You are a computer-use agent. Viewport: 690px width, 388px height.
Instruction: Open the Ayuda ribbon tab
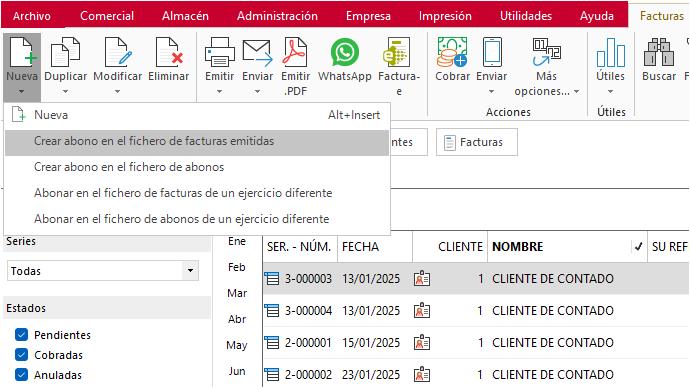tap(597, 16)
